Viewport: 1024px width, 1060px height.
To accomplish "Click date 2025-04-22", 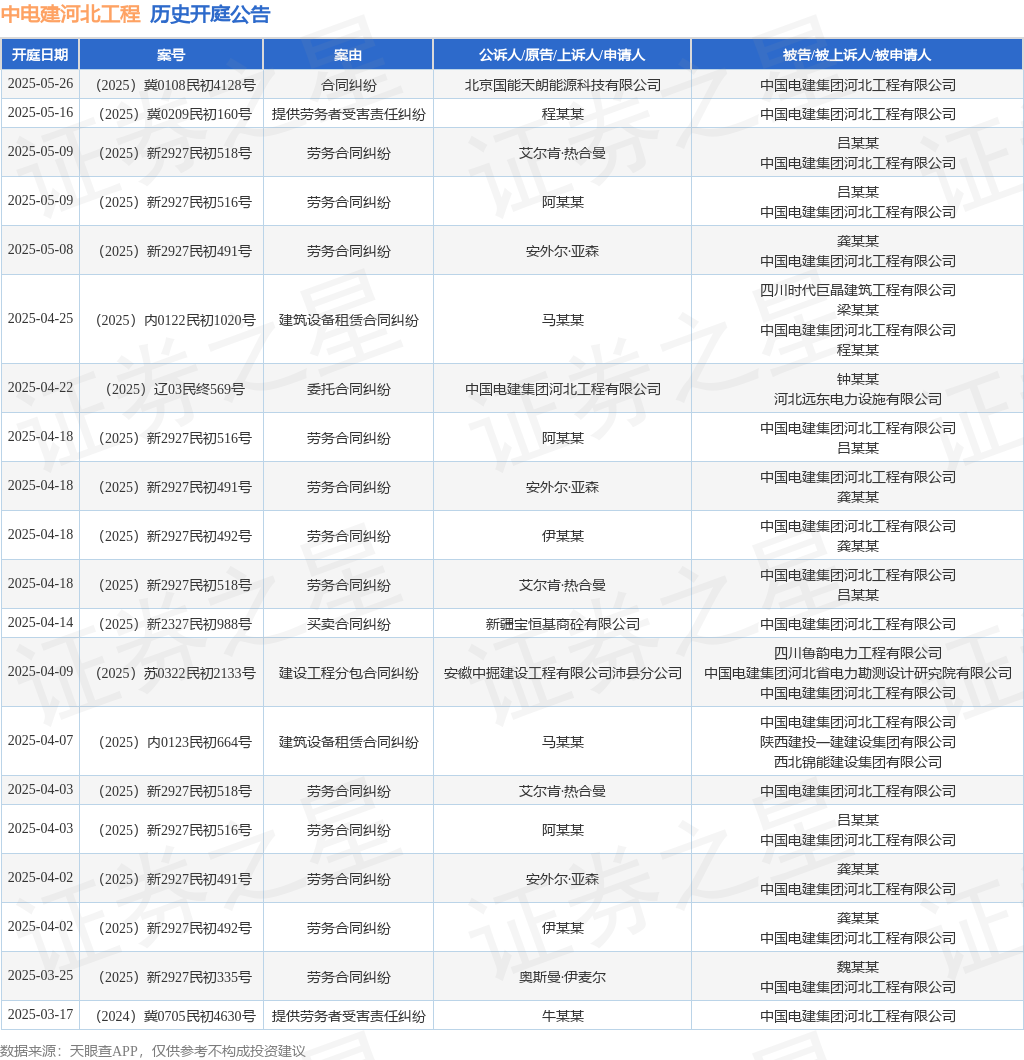I will [x=41, y=387].
